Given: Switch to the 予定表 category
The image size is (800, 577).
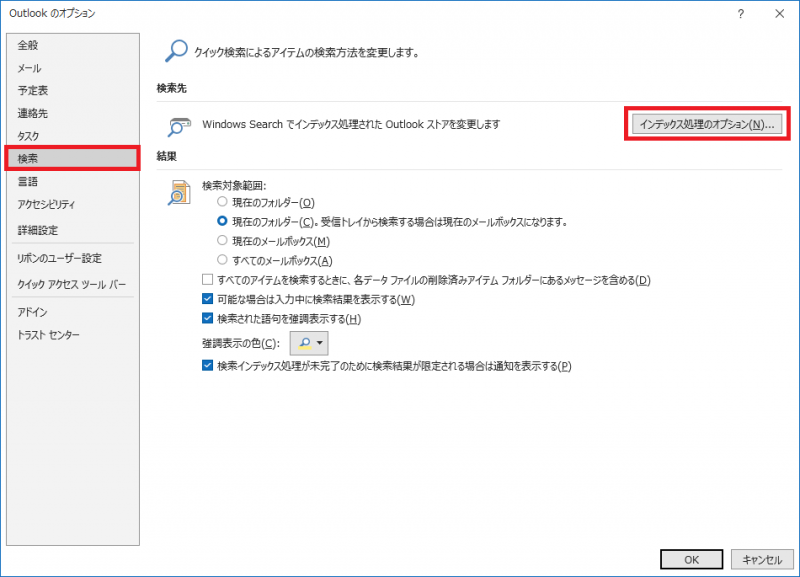Looking at the screenshot, I should [x=72, y=91].
